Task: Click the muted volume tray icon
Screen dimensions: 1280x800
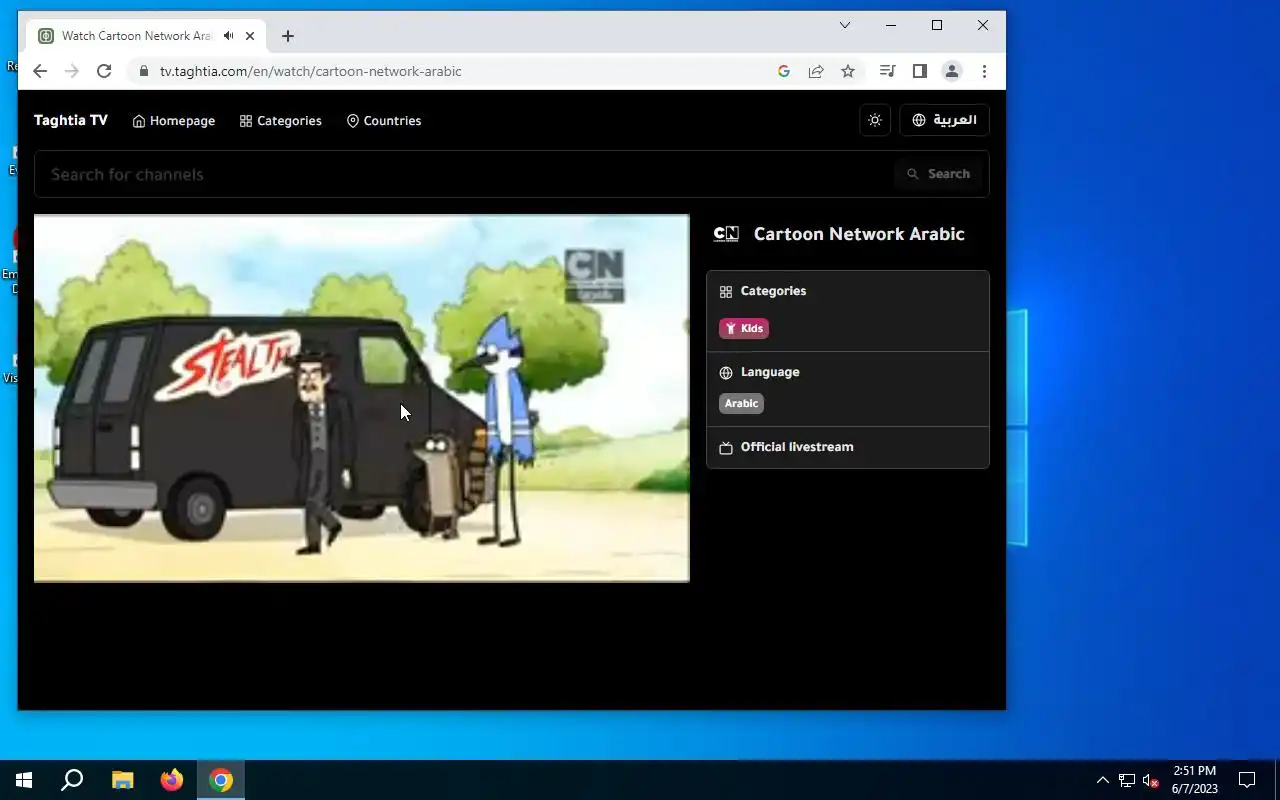Action: pos(1150,780)
